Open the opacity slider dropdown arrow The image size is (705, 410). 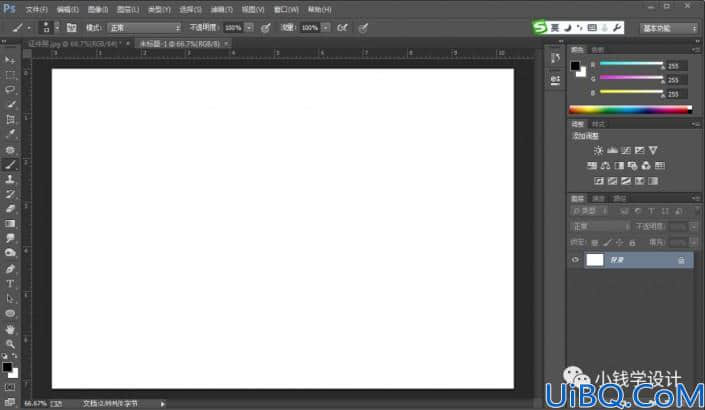[249, 28]
